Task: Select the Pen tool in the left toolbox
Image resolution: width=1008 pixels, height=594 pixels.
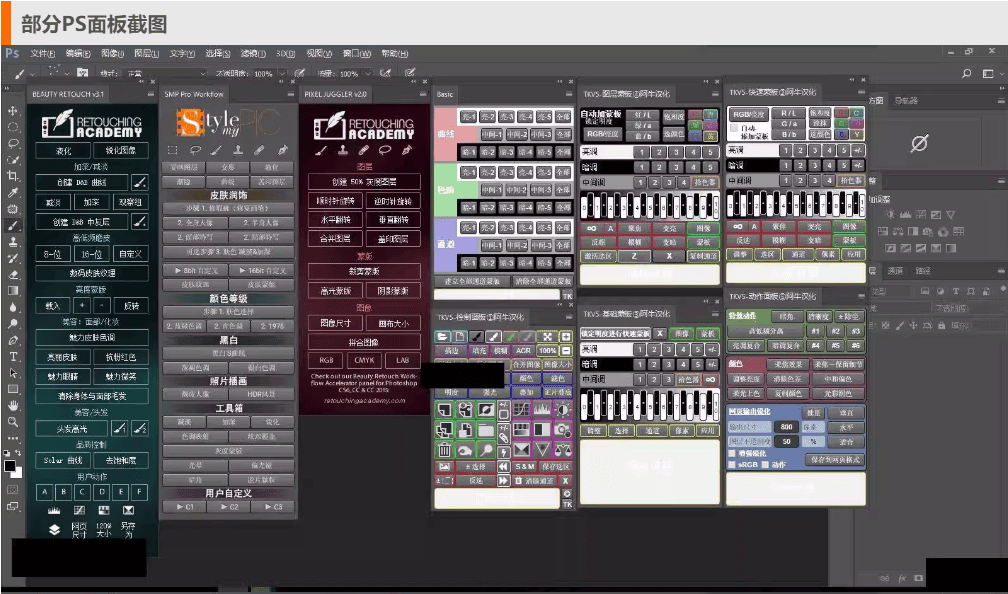Action: tap(13, 340)
